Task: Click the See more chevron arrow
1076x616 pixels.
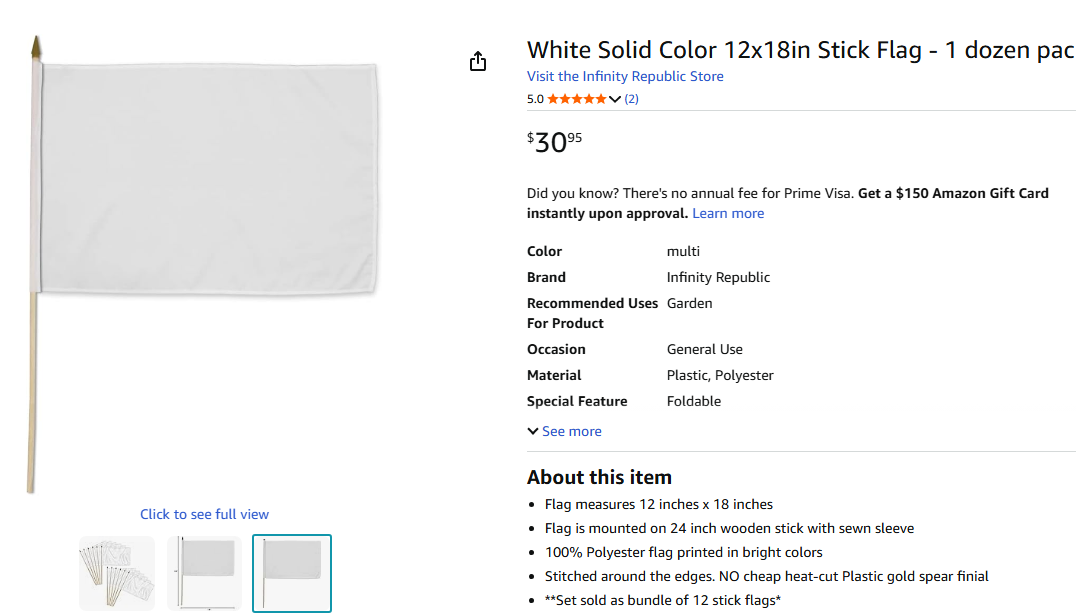Action: 533,431
